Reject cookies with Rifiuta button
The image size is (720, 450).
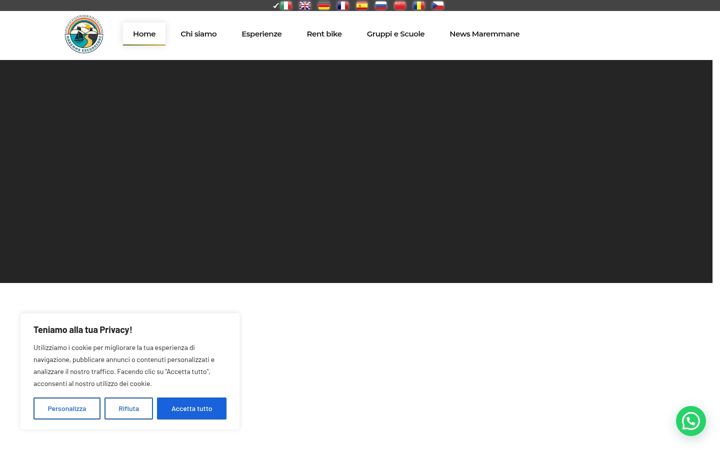(x=129, y=408)
